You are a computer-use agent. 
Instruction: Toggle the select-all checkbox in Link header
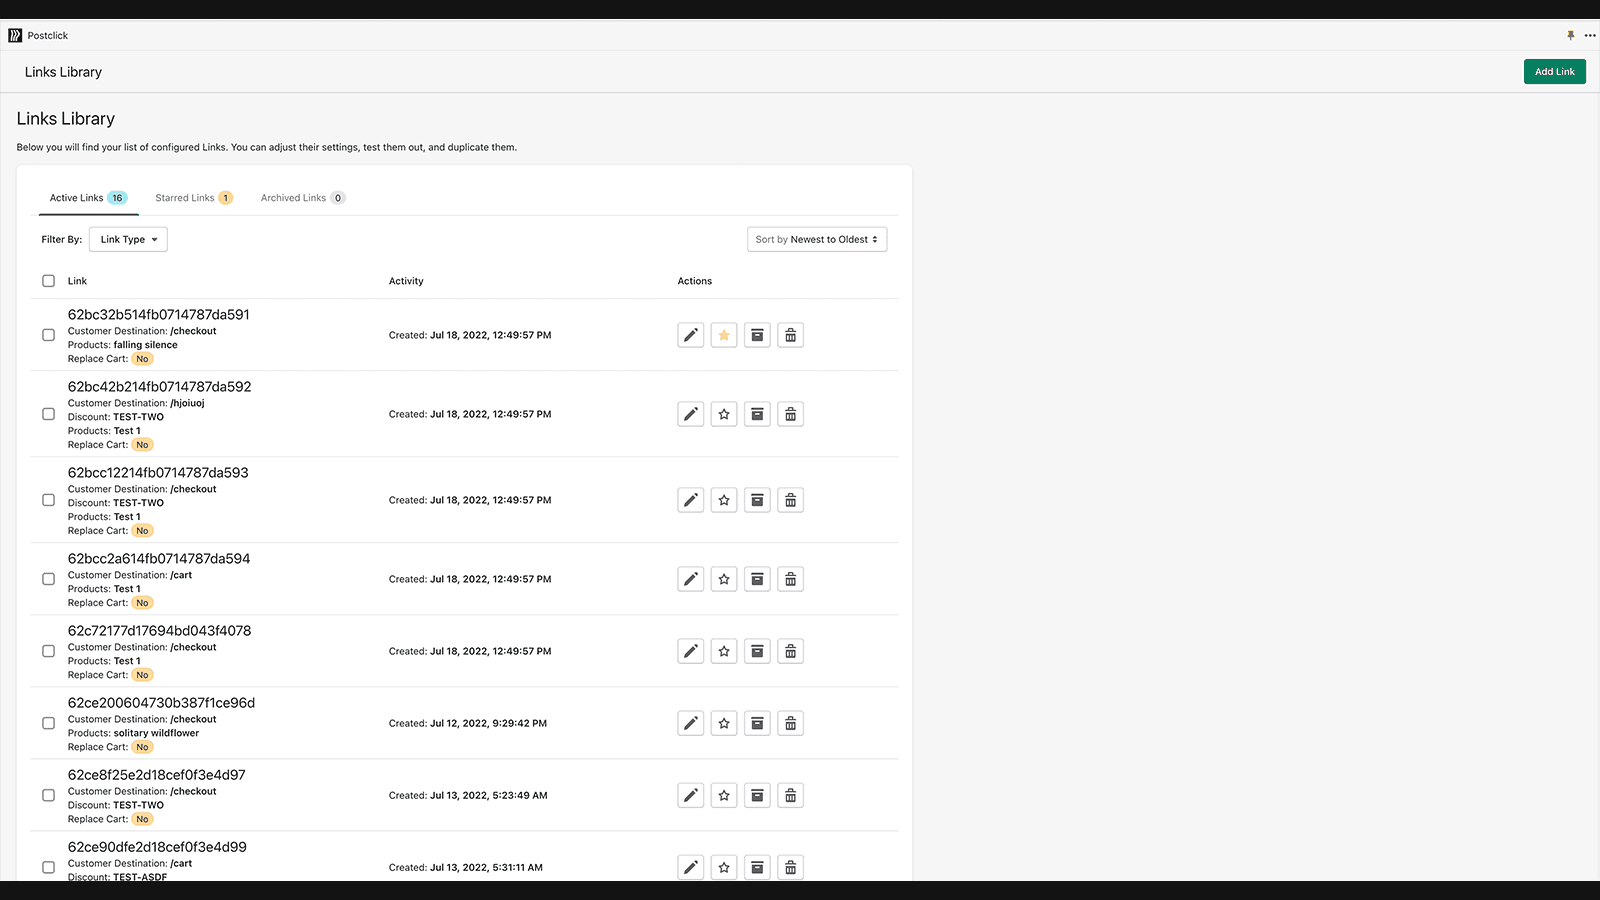(48, 281)
